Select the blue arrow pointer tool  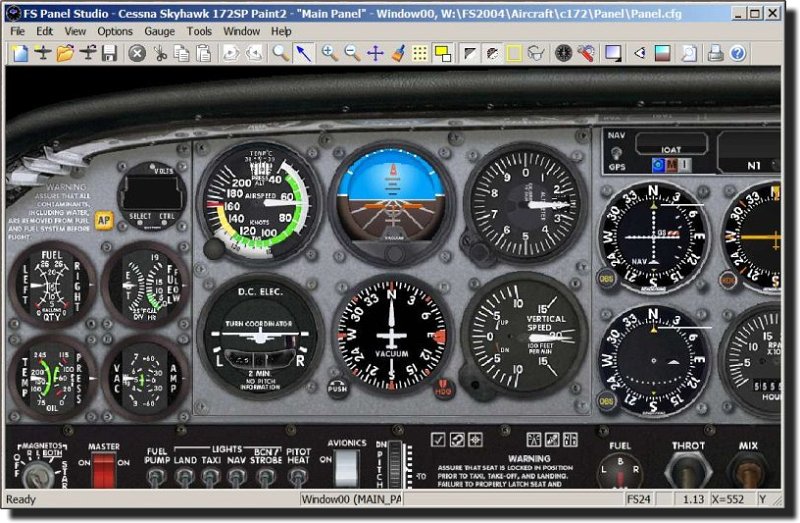click(304, 53)
